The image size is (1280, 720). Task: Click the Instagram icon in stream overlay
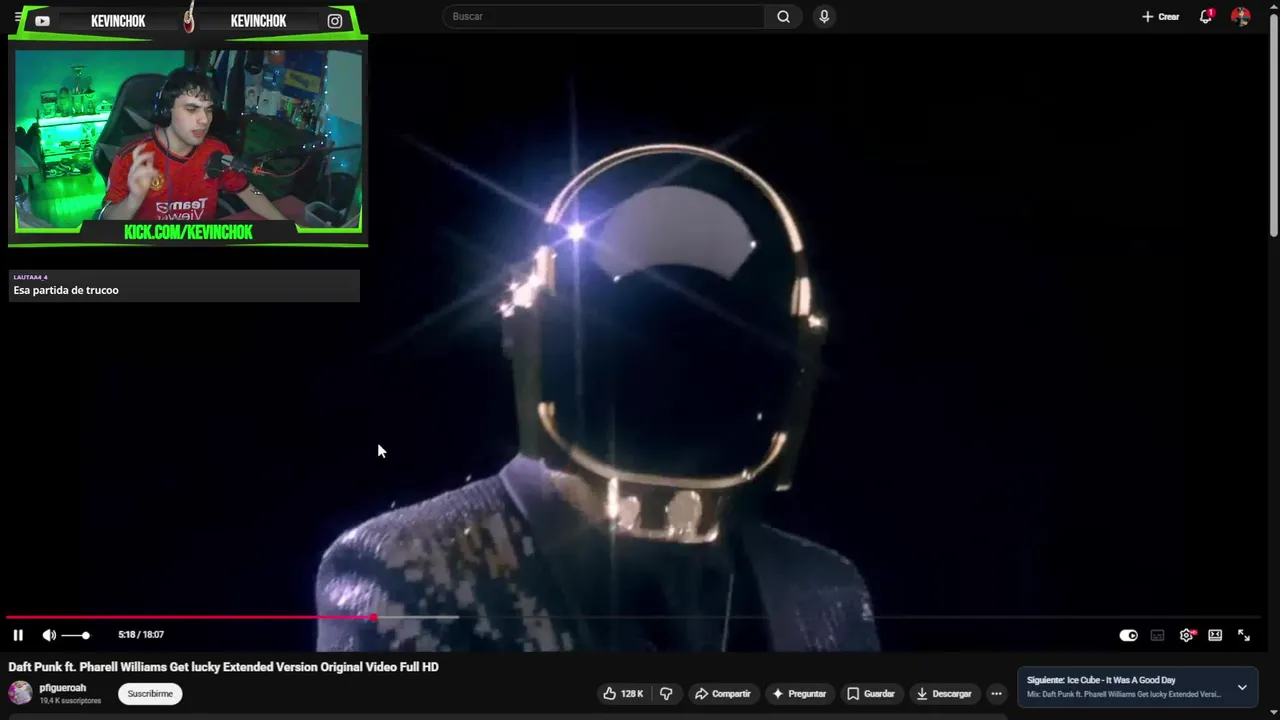click(x=335, y=21)
